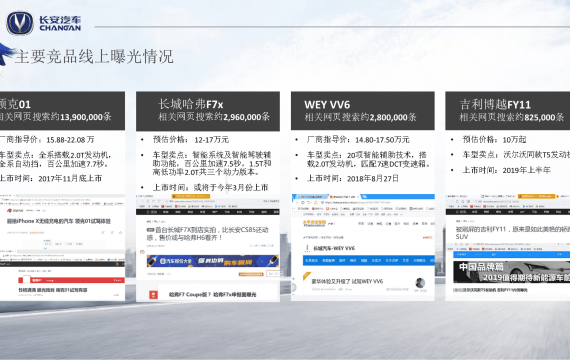Select the 长城哈弗F7x card heading
Viewport: 570px width, 360px height.
(190, 104)
